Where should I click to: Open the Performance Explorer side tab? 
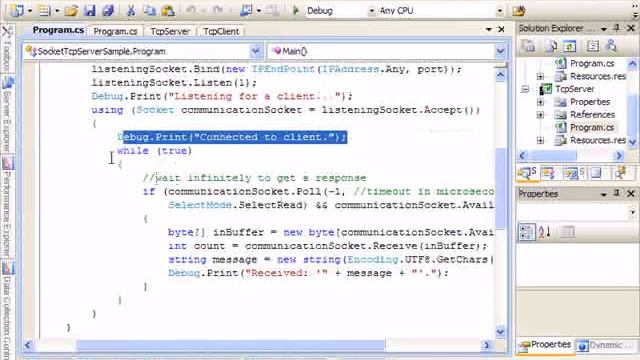coord(7,207)
